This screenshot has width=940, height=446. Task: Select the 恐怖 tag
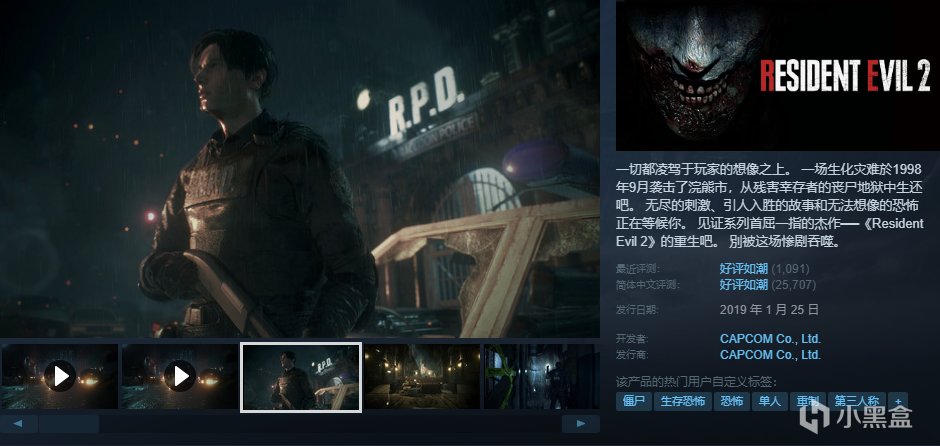coord(731,402)
